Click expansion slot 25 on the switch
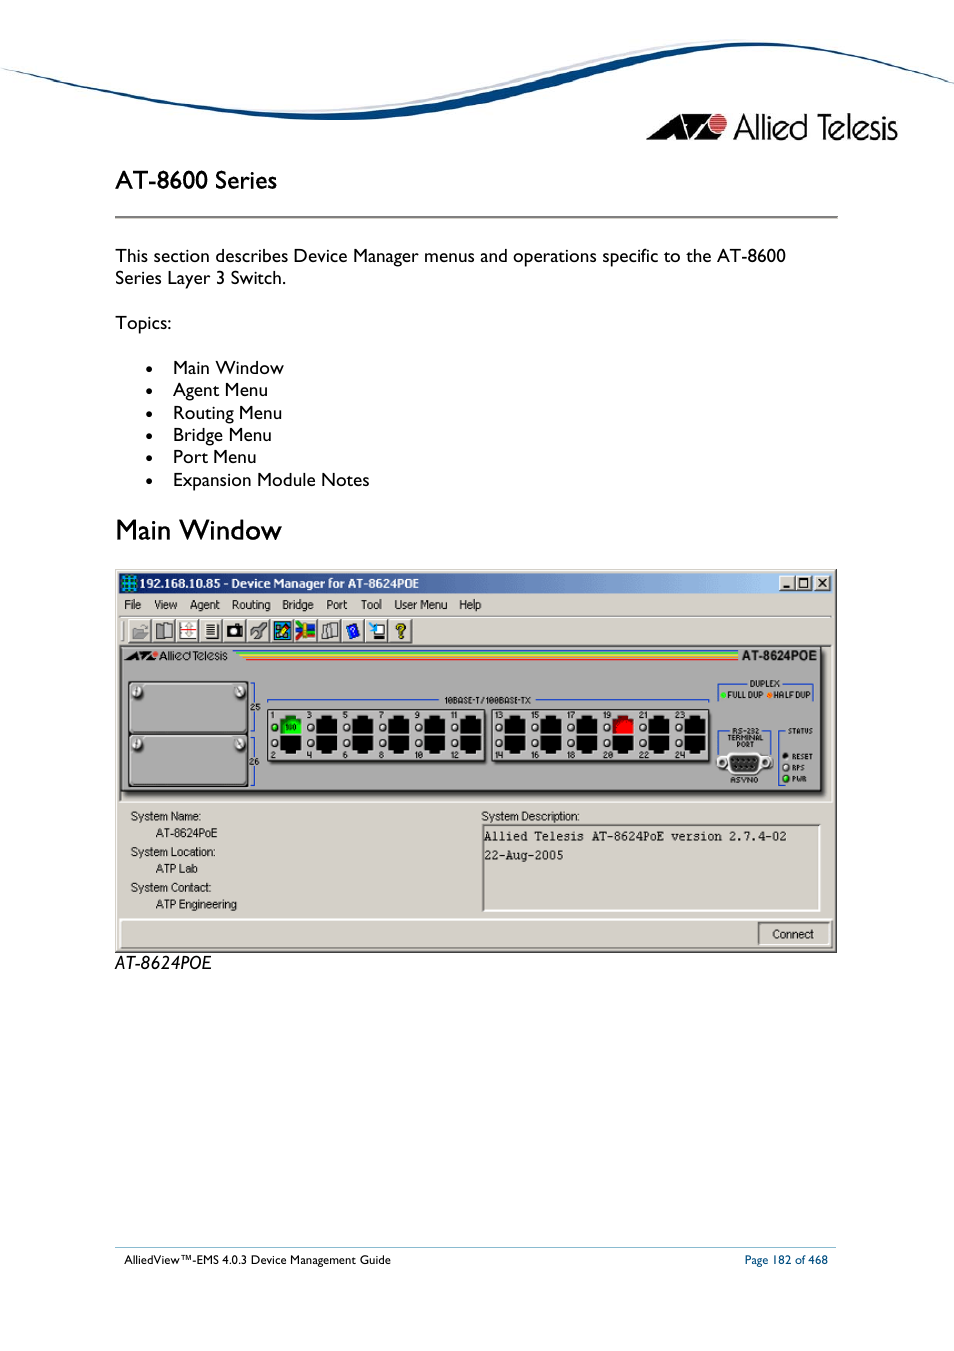 tap(188, 707)
